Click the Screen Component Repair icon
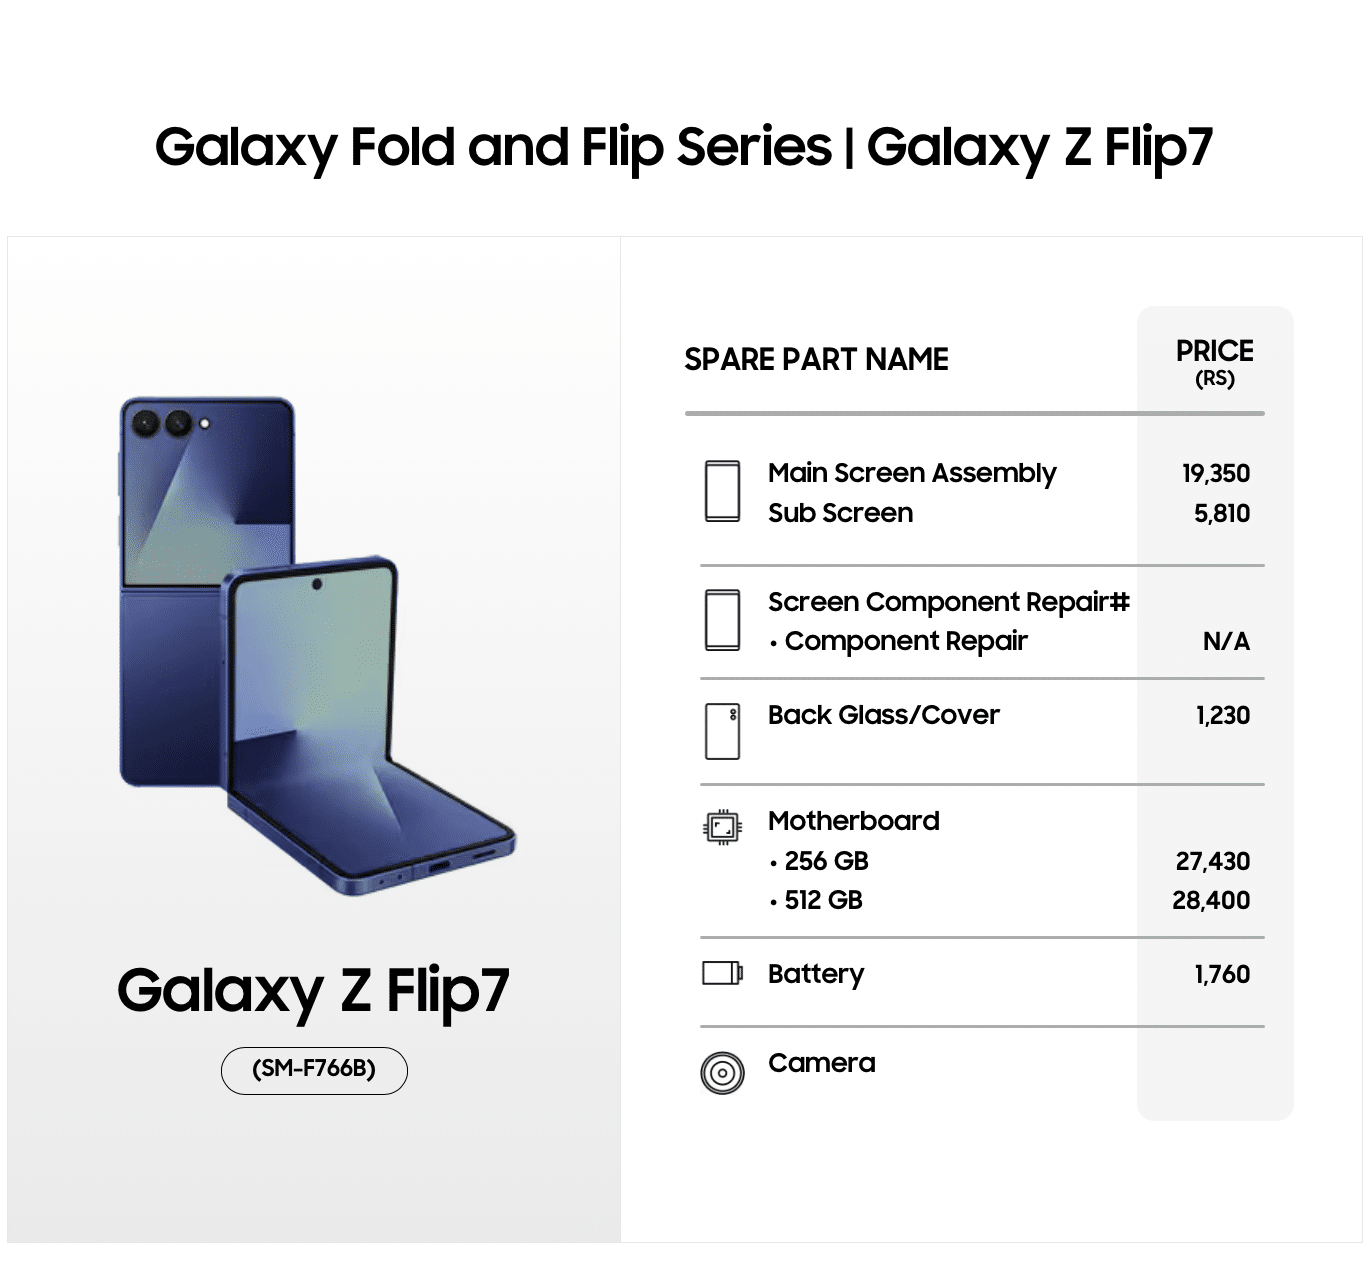1366x1270 pixels. [x=722, y=620]
